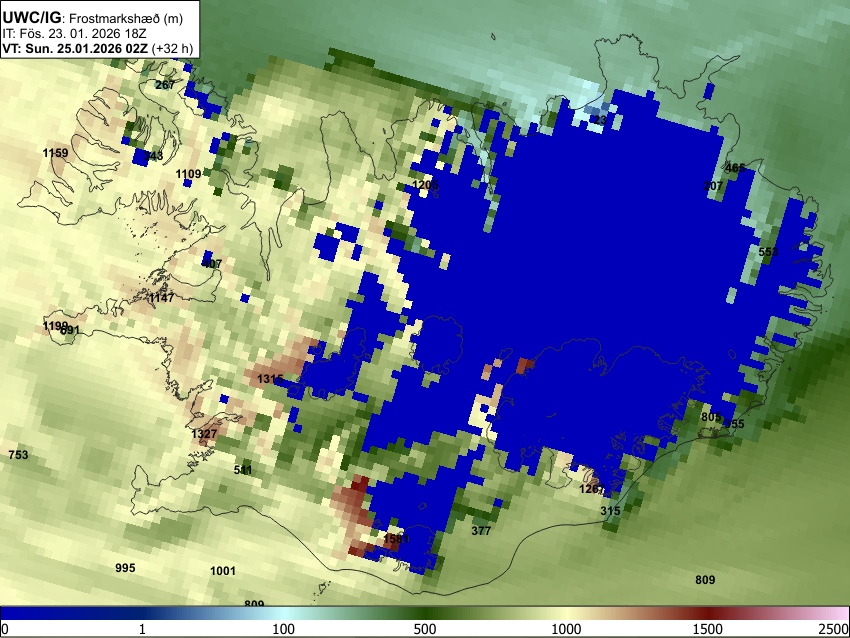Select the legend tick labeled 100
850x638 pixels.
[284, 629]
